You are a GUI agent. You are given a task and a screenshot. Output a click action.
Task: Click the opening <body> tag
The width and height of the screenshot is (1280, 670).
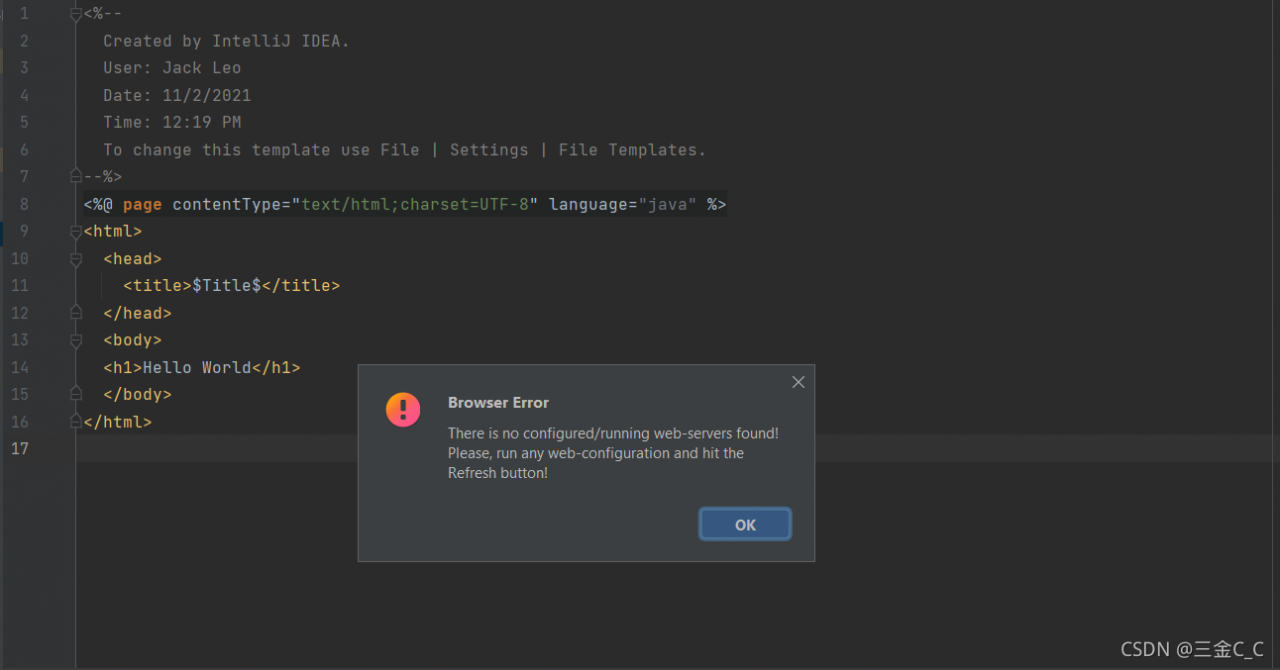point(133,340)
